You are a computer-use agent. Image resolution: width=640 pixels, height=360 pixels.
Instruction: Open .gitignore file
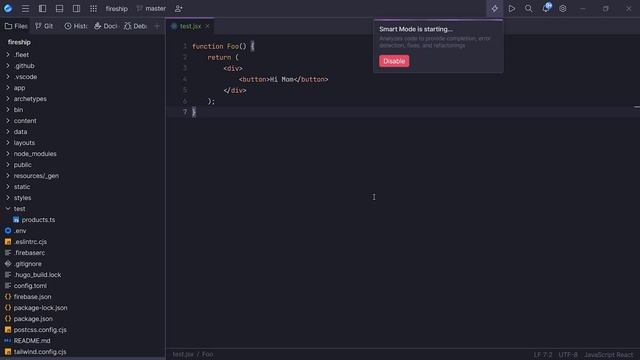(x=83, y=264)
